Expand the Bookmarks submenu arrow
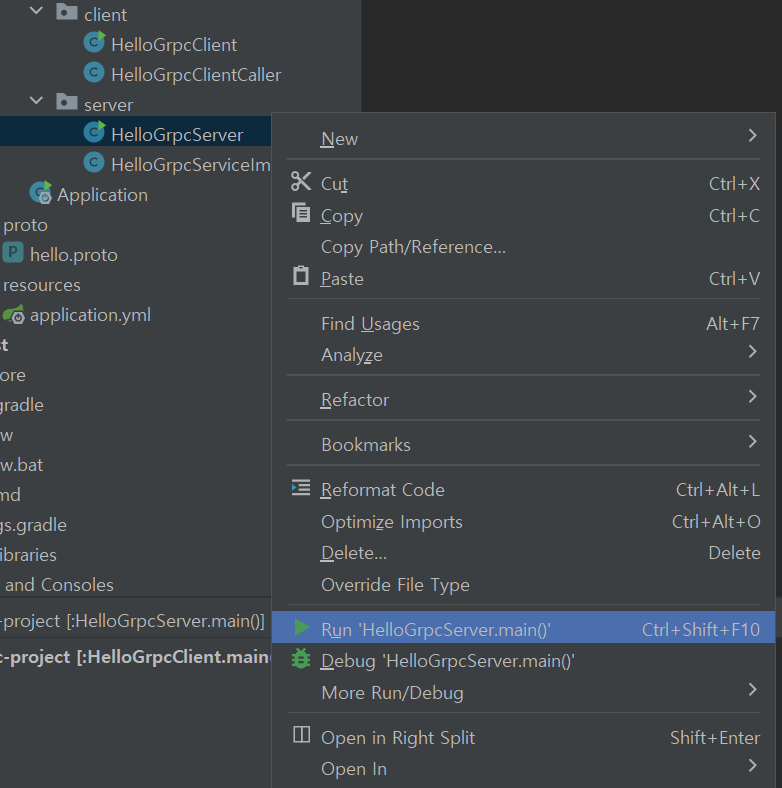Viewport: 782px width, 788px height. (x=752, y=441)
